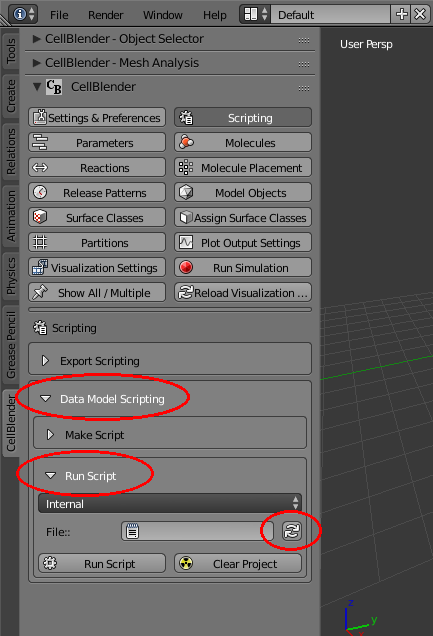Viewport: 433px width, 636px height.
Task: Click the Settings & Preferences wrench icon
Action: click(40, 118)
